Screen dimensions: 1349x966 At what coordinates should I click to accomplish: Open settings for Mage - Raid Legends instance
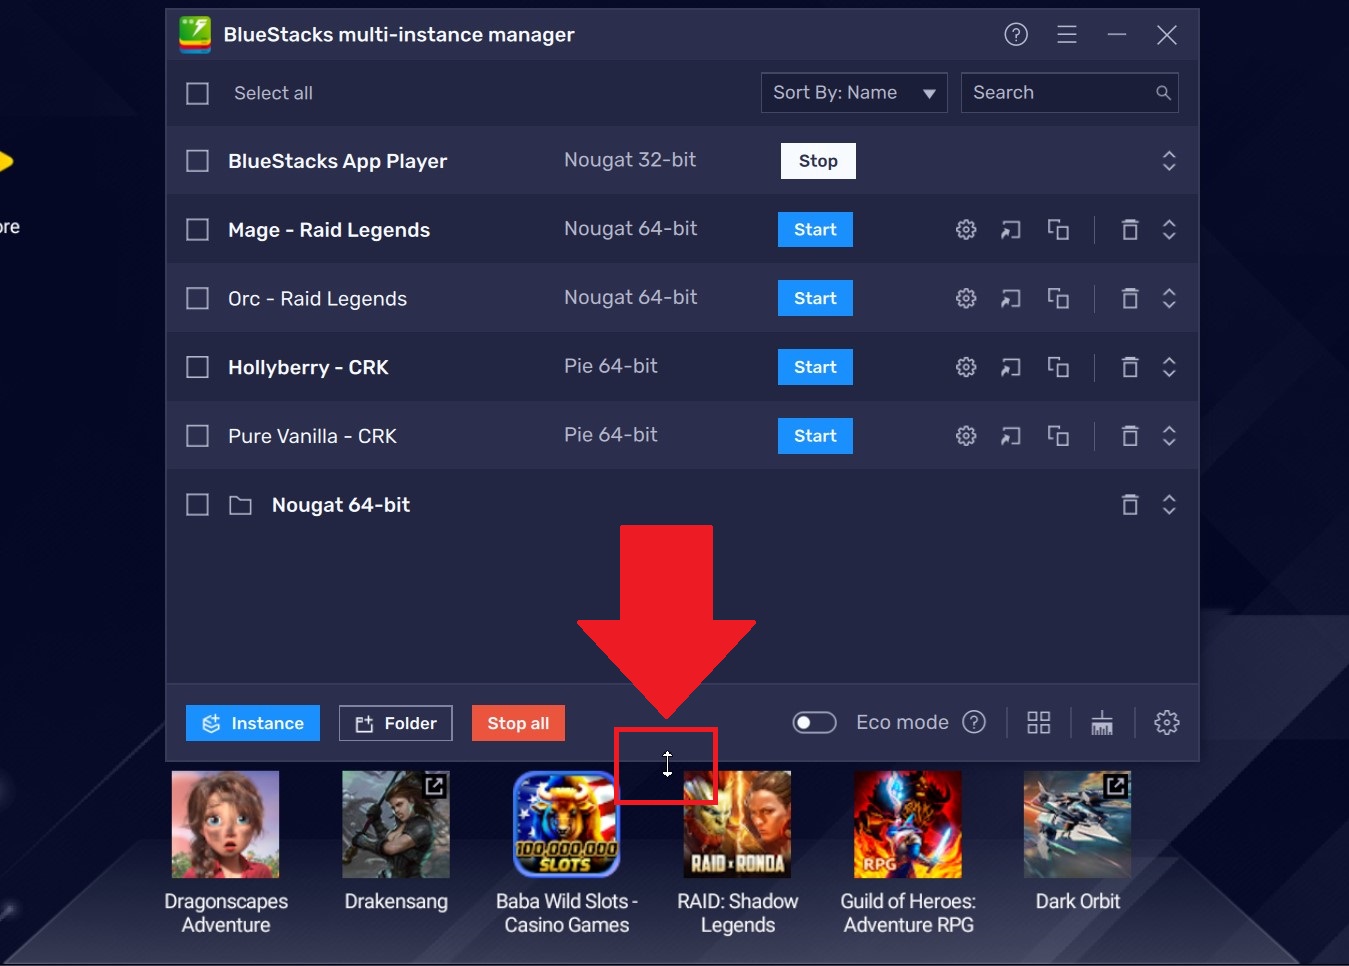click(x=965, y=229)
